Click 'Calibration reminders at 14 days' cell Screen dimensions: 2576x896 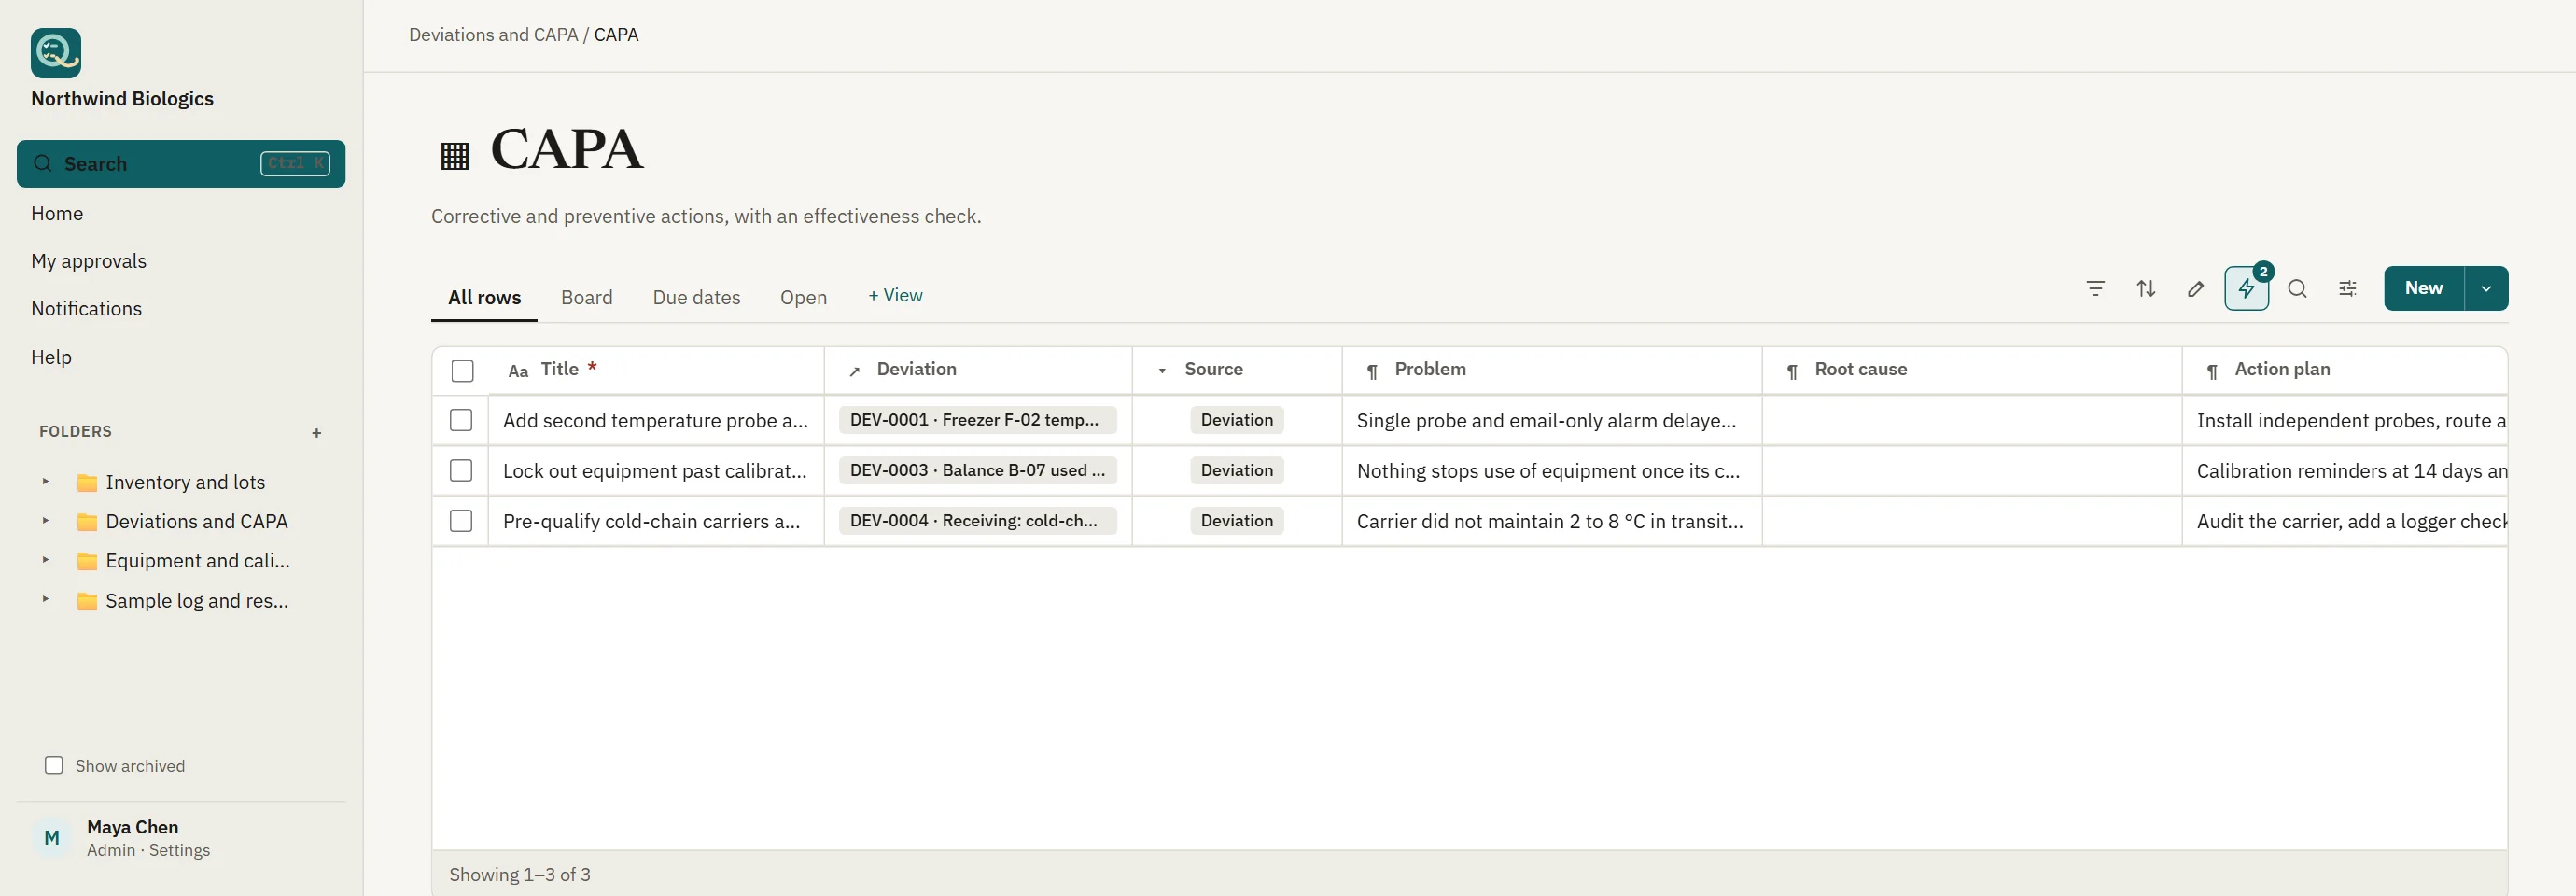click(2345, 471)
